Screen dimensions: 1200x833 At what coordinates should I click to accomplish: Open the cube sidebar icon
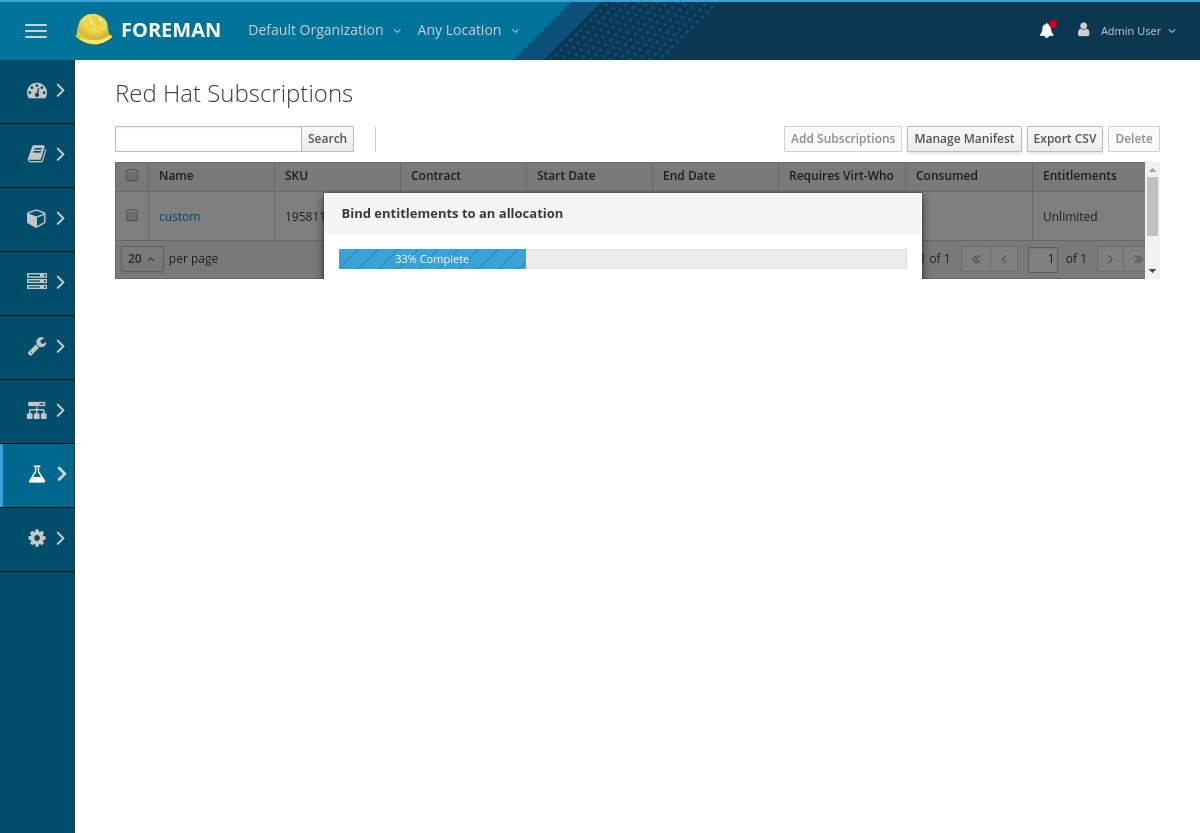37,218
